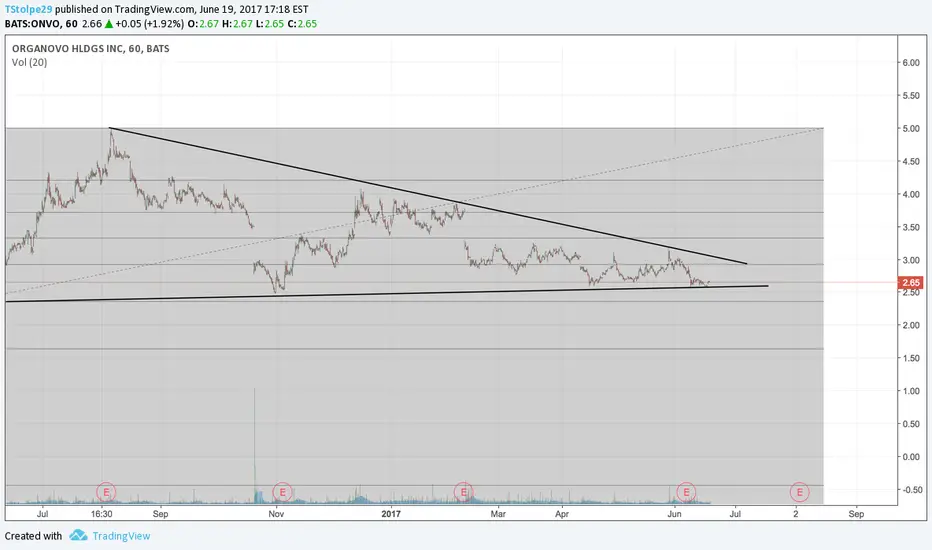Viewport: 932px width, 550px height.
Task: Click the 2017 time axis label
Action: (x=391, y=514)
